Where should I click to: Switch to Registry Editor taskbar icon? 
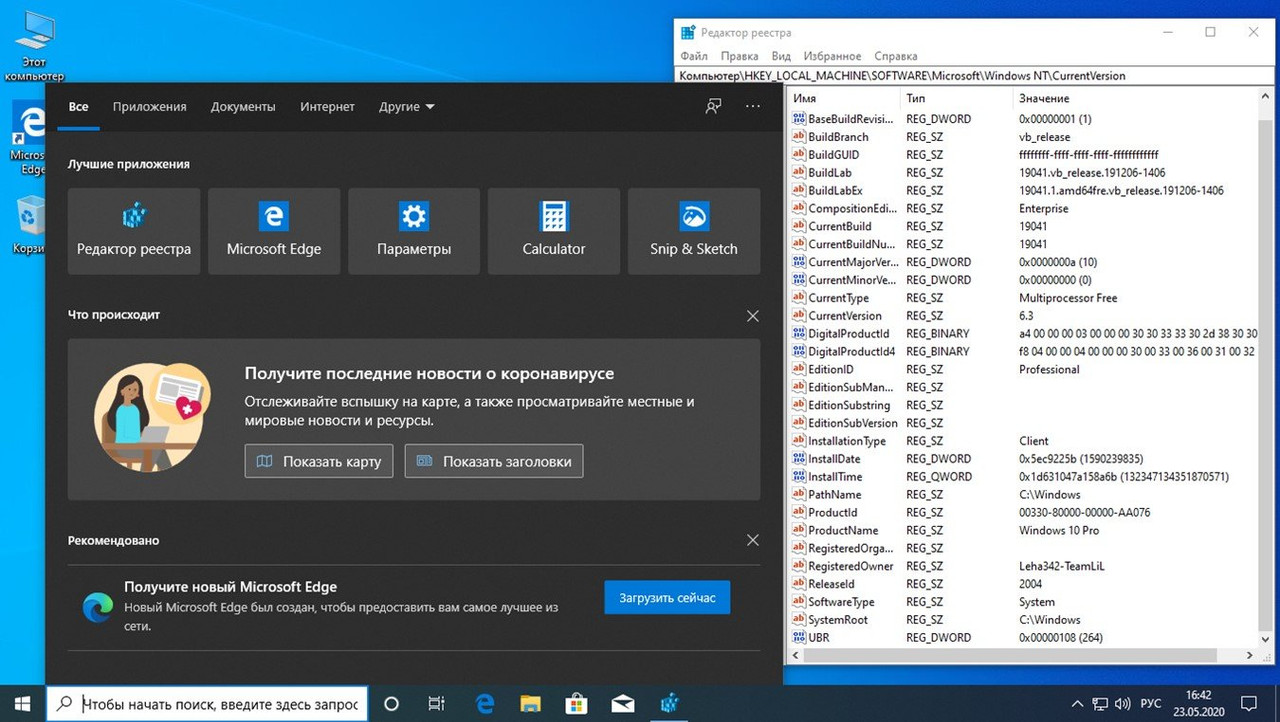click(x=669, y=704)
